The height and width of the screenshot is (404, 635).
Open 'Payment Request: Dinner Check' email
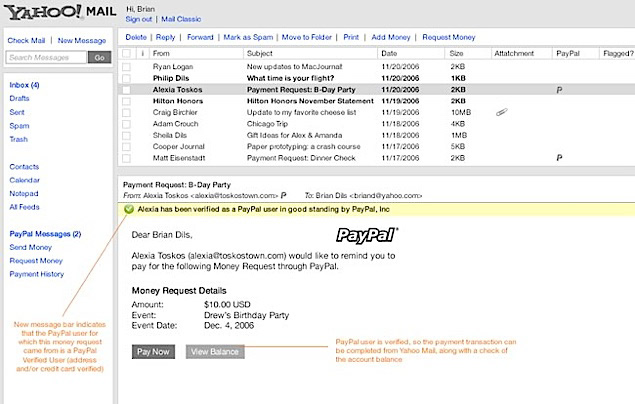pos(301,158)
